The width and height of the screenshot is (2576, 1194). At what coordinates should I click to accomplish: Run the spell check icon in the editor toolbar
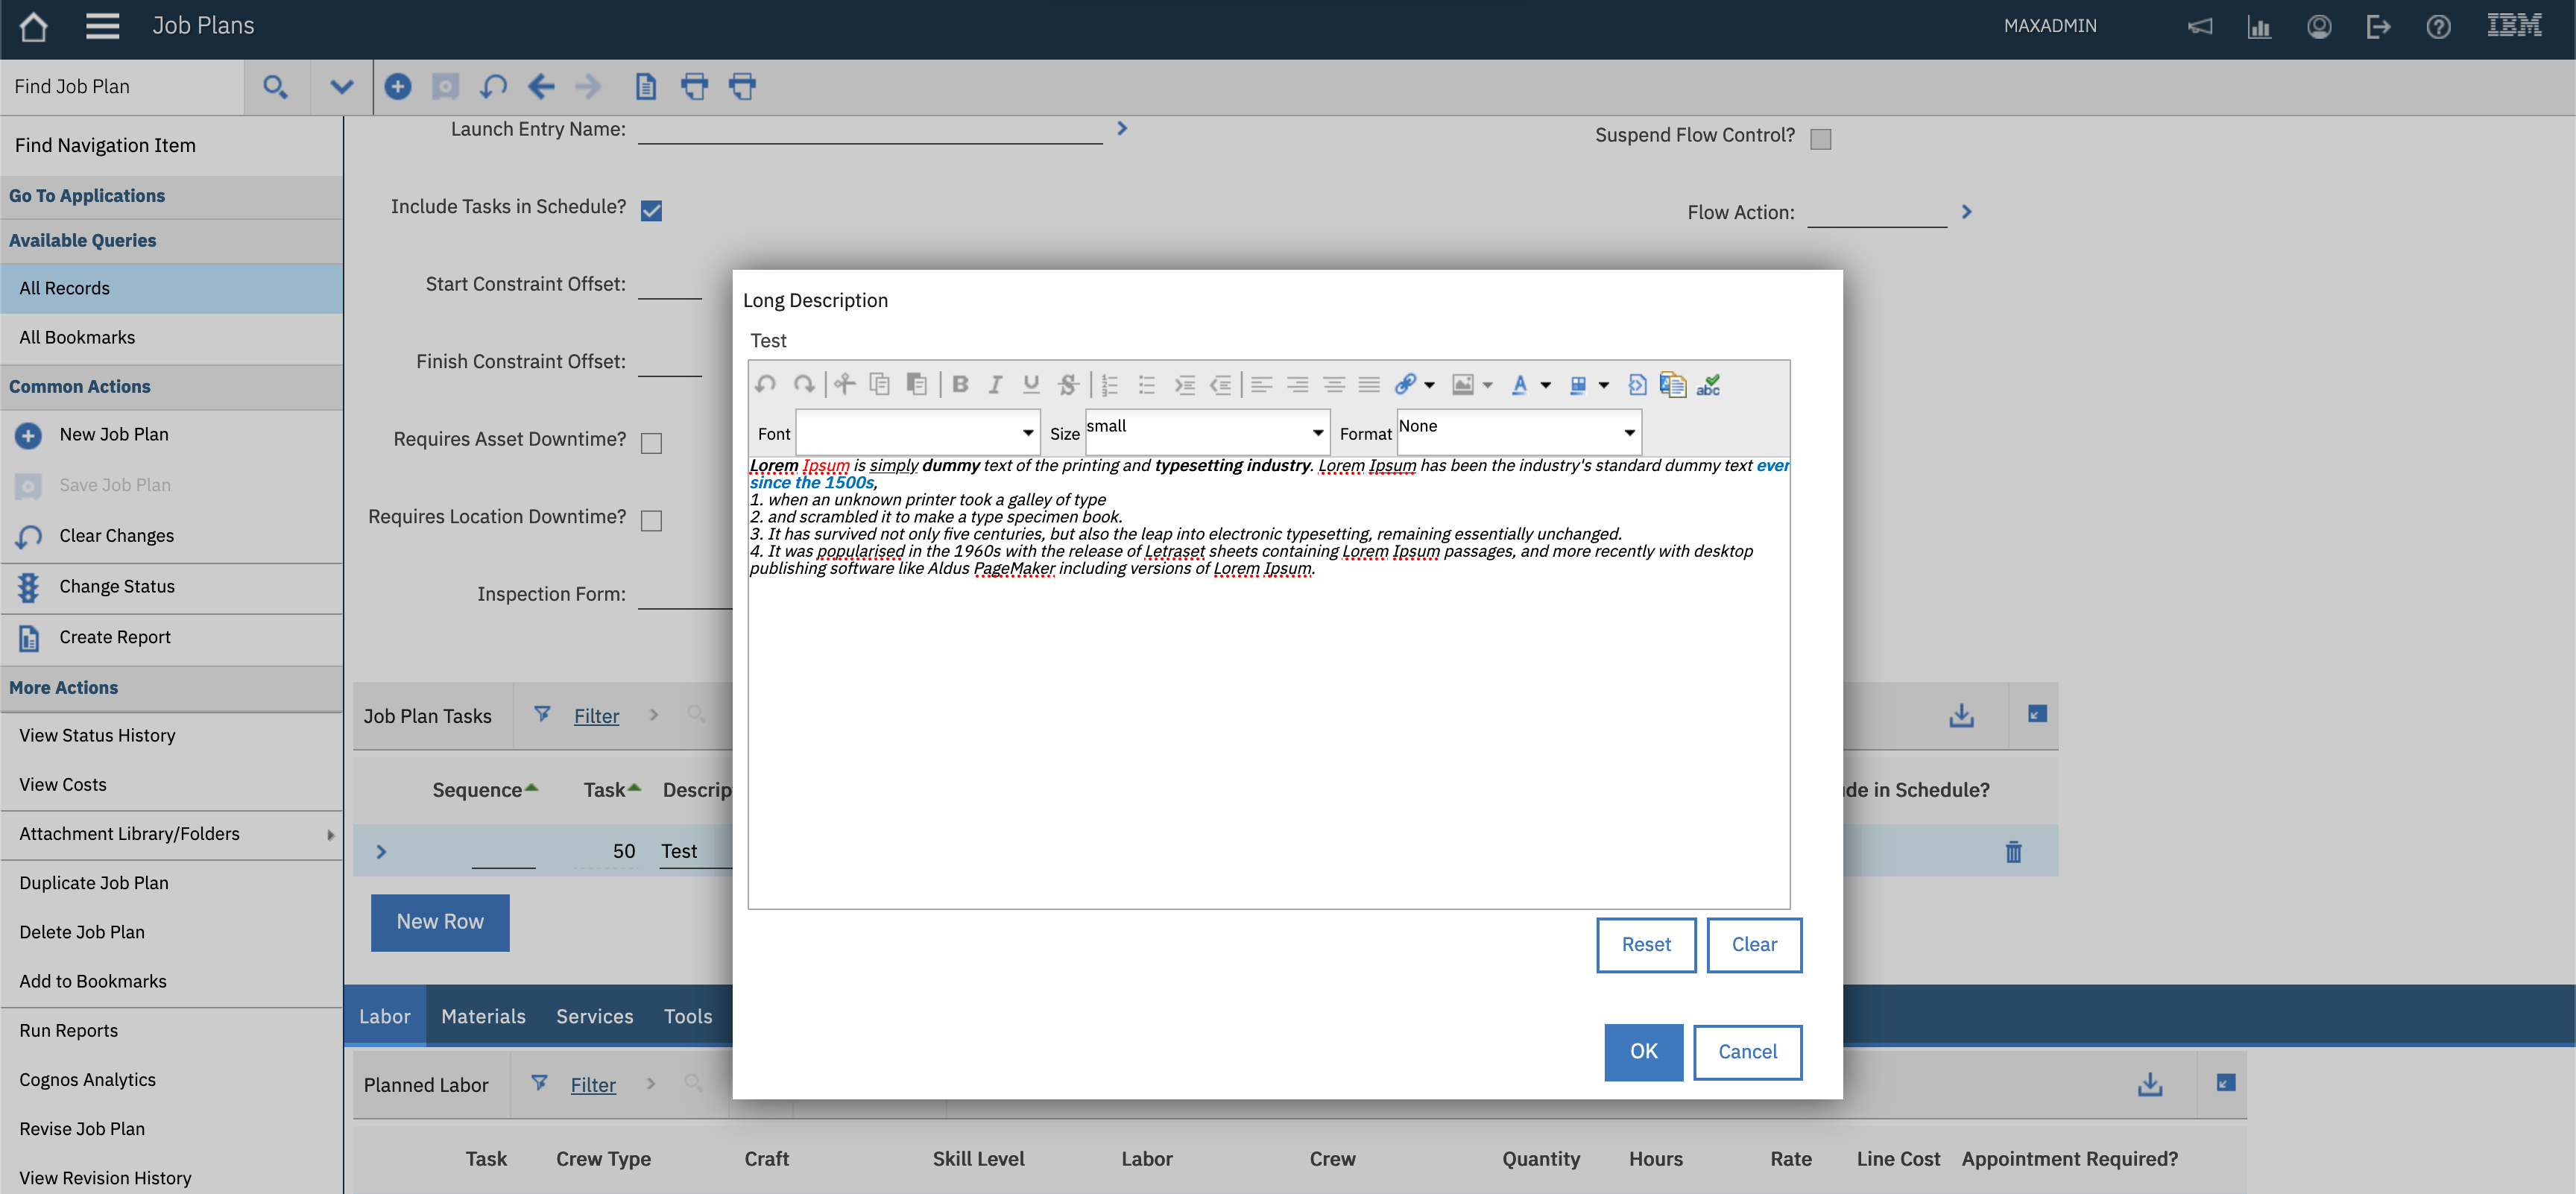1709,384
